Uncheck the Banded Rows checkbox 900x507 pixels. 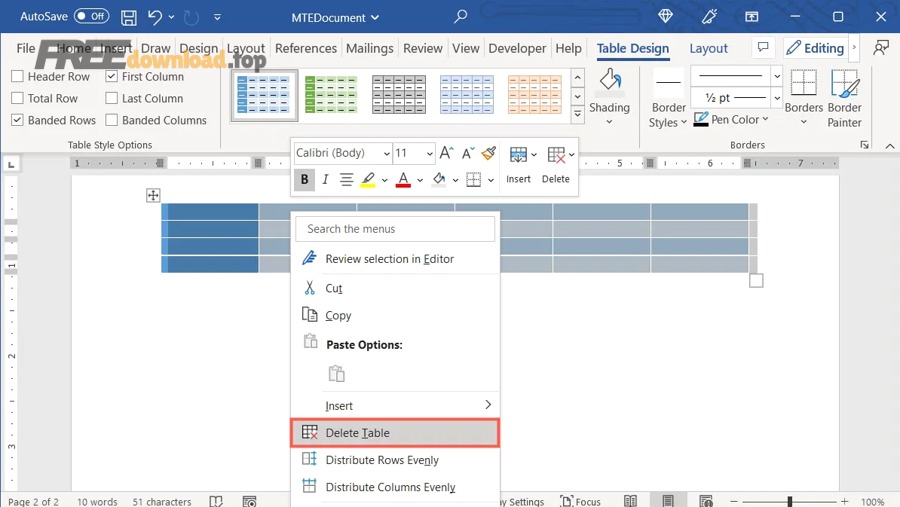coord(17,120)
